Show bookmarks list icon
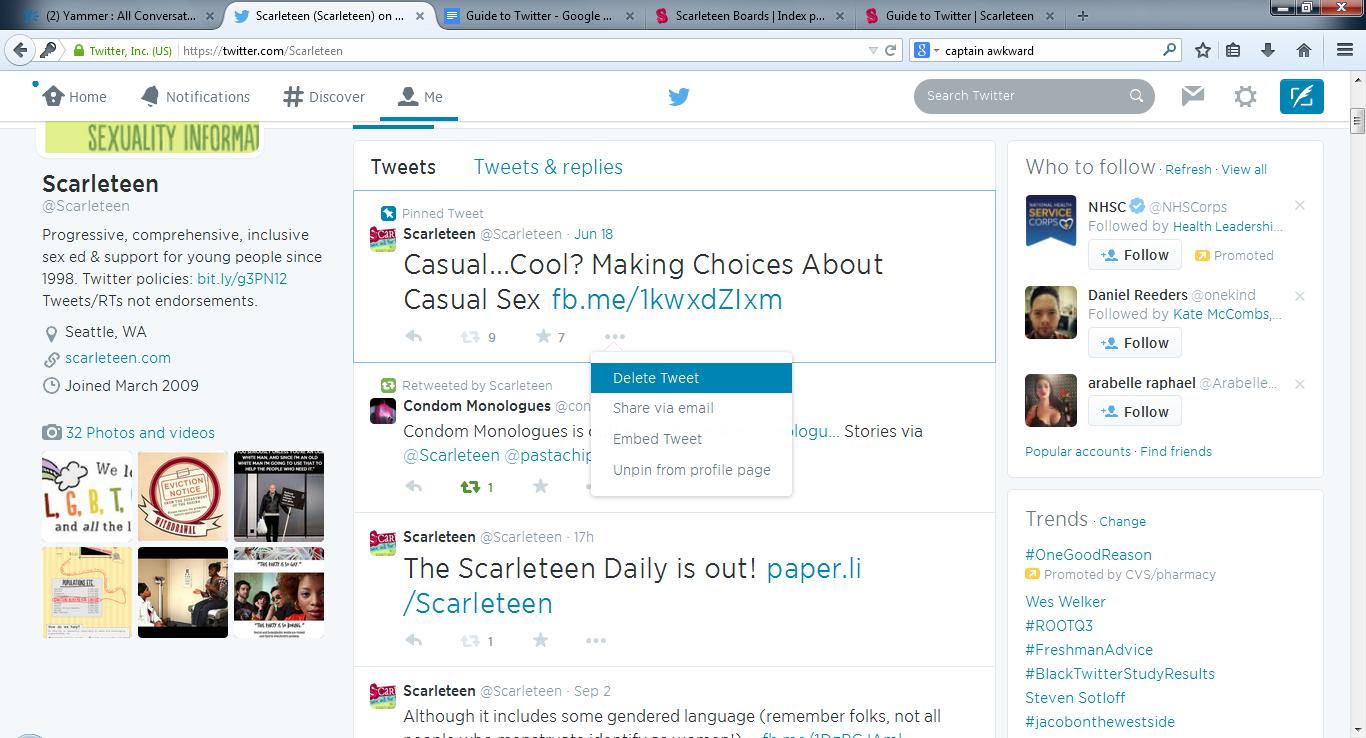1366x738 pixels. point(1233,50)
